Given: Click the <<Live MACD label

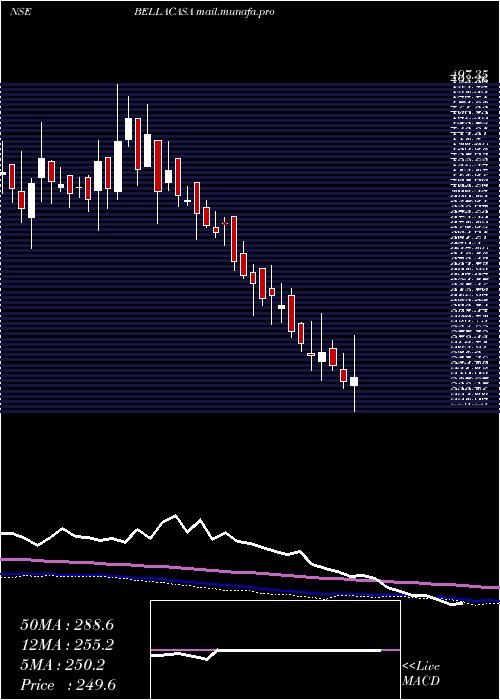Looking at the screenshot, I should point(421,674).
